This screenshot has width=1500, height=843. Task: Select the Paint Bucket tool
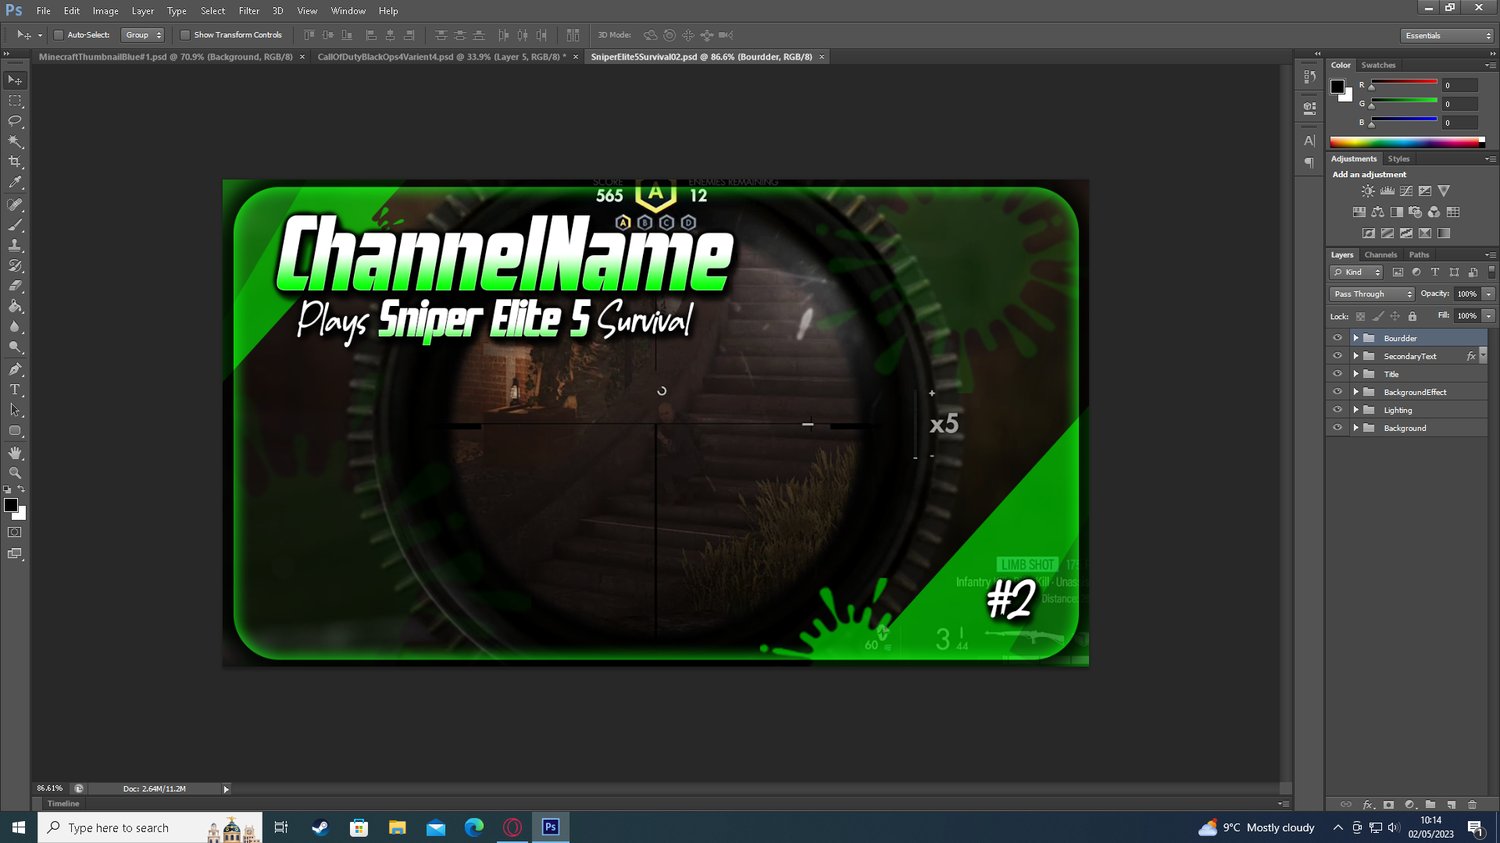coord(15,307)
